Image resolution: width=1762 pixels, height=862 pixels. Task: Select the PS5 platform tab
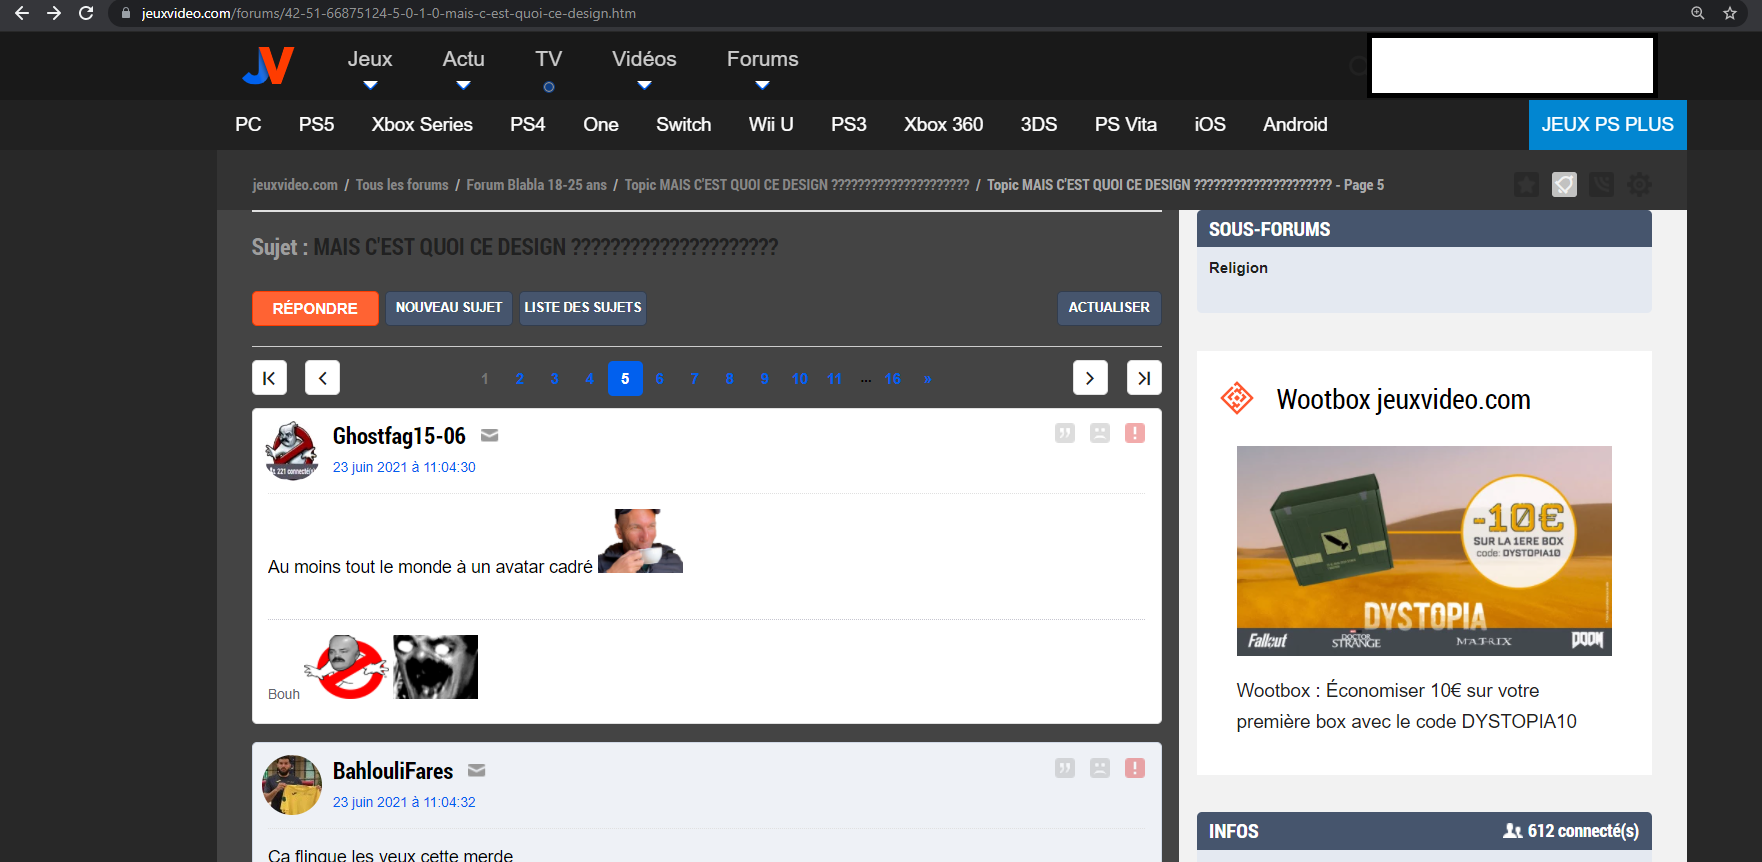pos(316,125)
